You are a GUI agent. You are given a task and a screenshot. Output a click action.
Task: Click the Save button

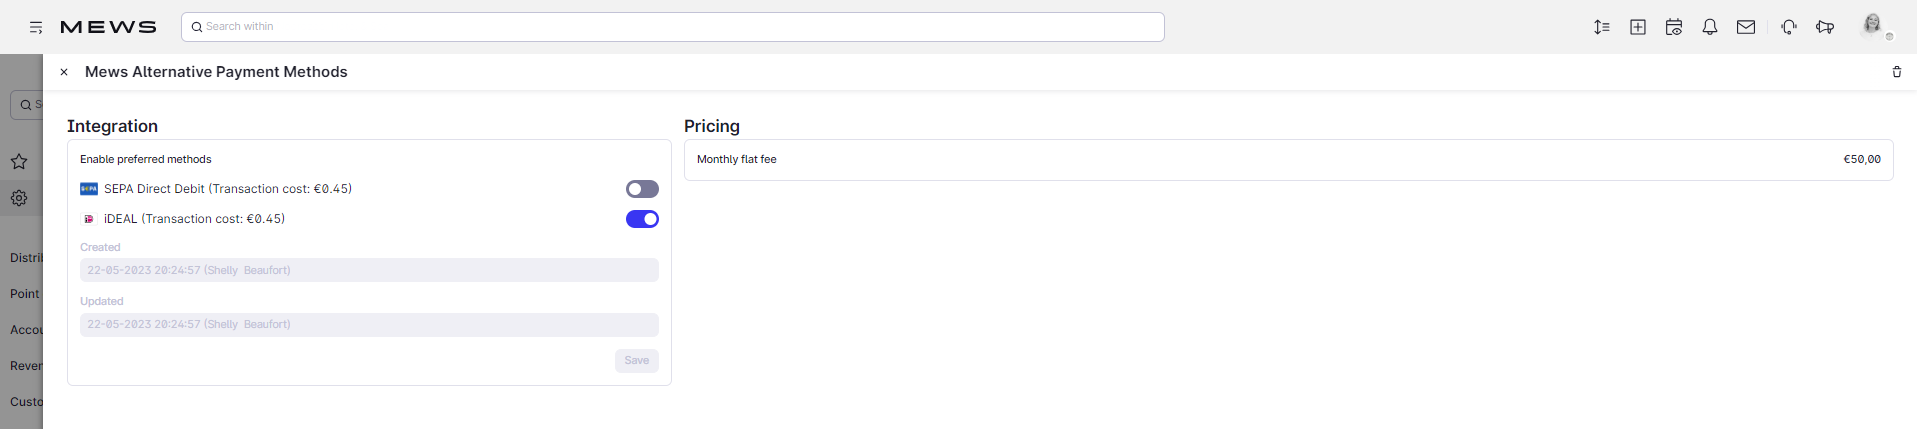637,361
